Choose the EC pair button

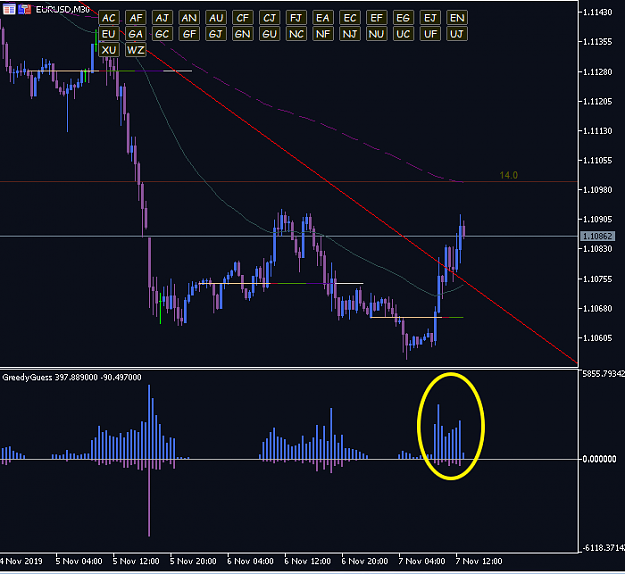[350, 18]
